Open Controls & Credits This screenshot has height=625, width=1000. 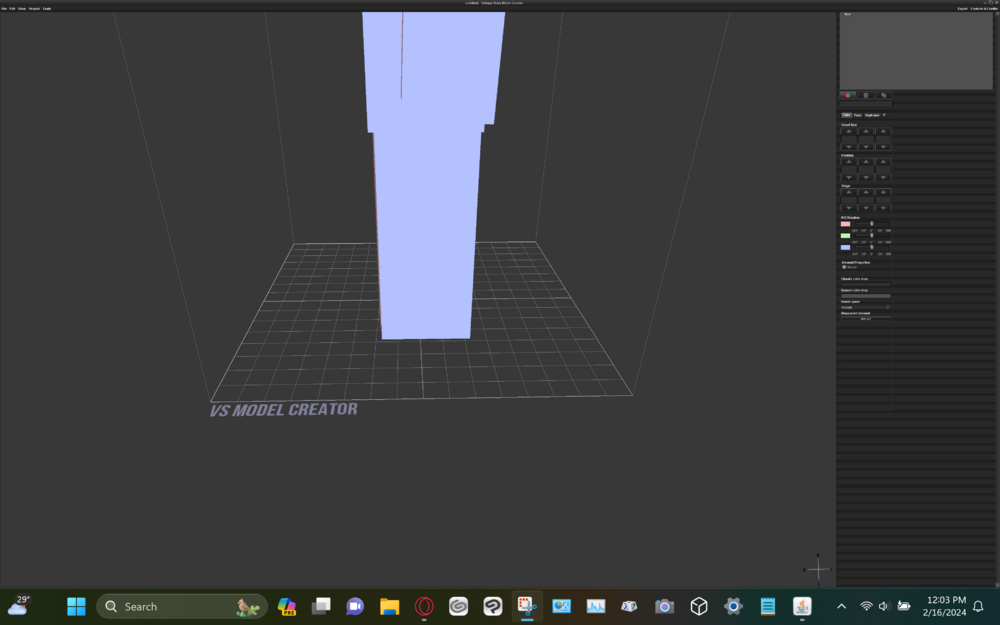985,8
